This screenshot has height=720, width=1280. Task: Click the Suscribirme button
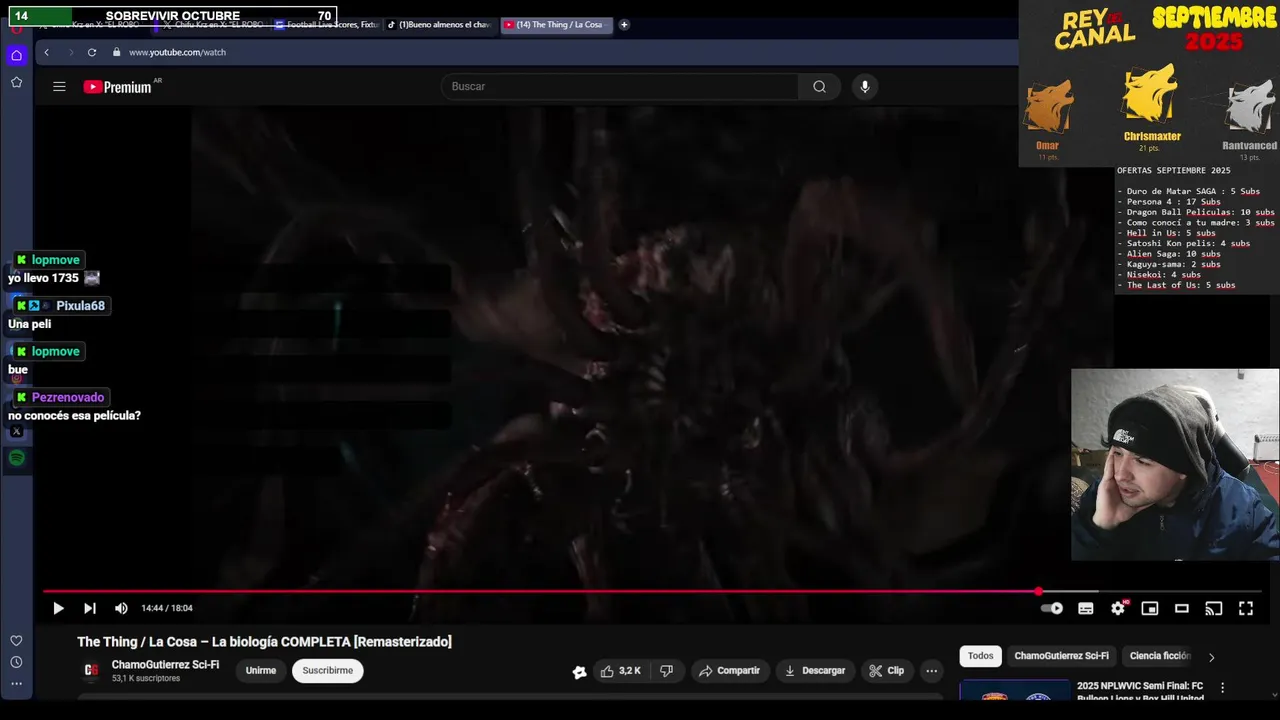(328, 670)
